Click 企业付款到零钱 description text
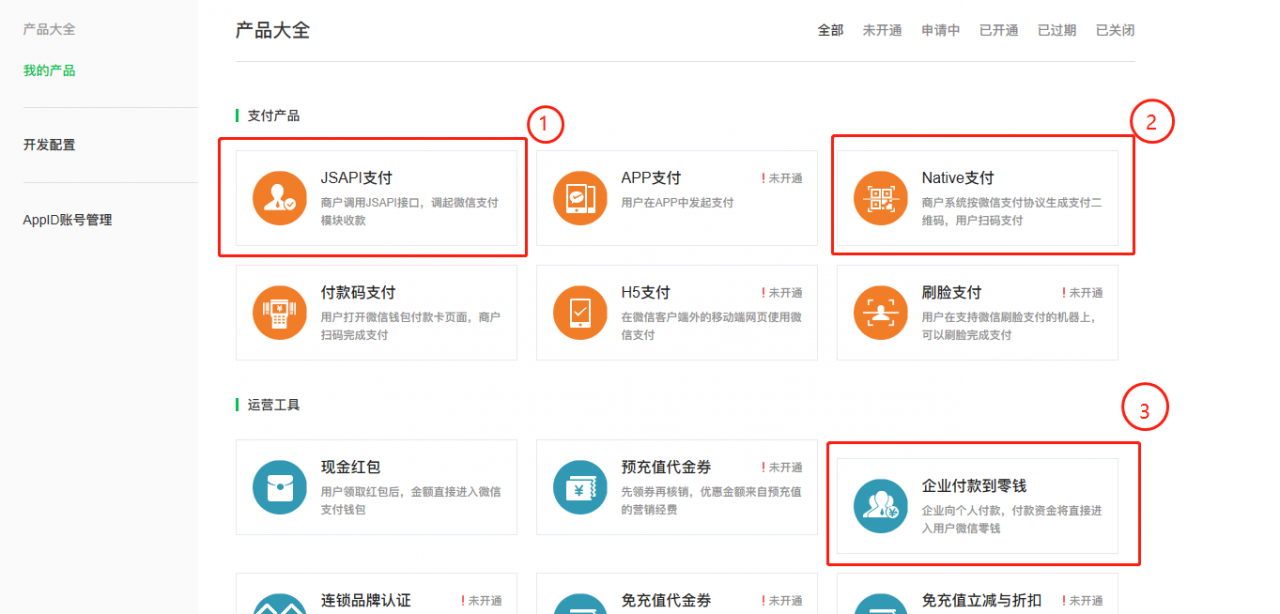Viewport: 1280px width, 614px height. (1011, 519)
